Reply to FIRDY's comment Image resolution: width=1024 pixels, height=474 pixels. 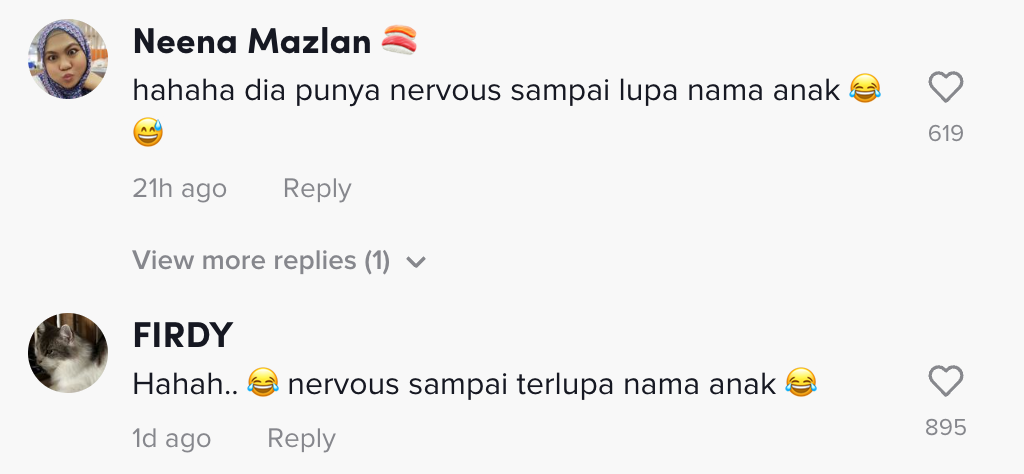(x=301, y=438)
